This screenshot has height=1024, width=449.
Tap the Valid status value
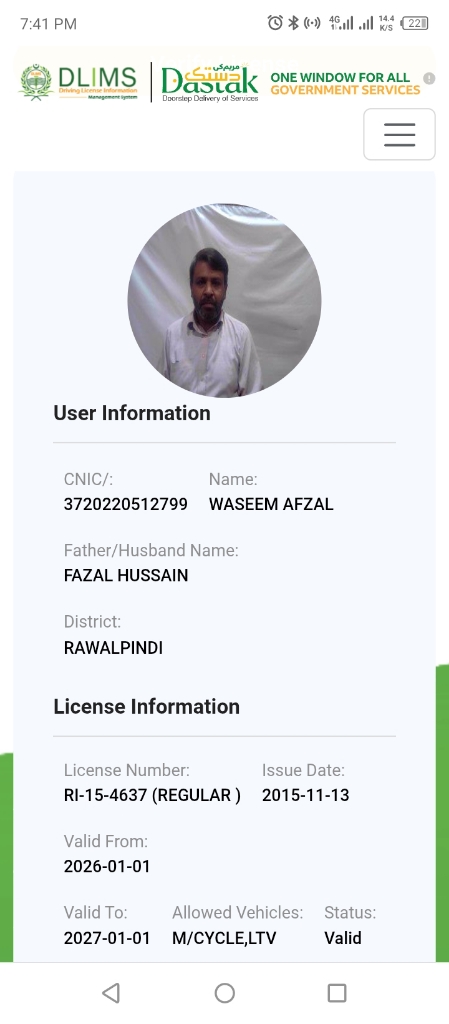(343, 938)
